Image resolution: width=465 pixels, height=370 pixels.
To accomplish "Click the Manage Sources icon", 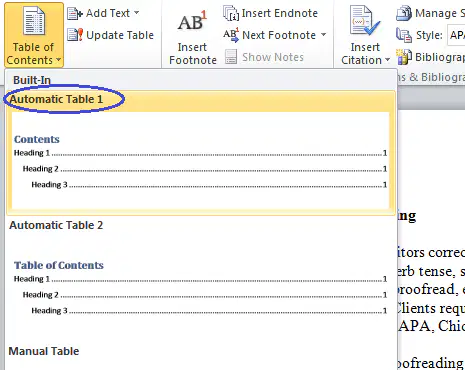I will [x=404, y=13].
